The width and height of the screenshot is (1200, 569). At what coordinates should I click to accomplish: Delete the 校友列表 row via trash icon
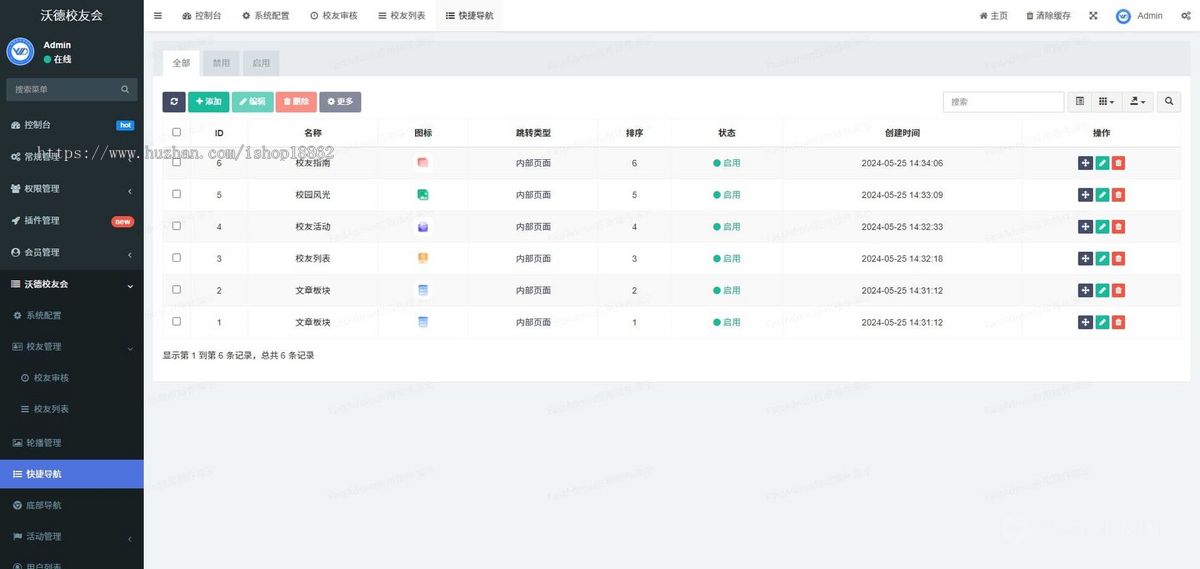(x=1118, y=259)
